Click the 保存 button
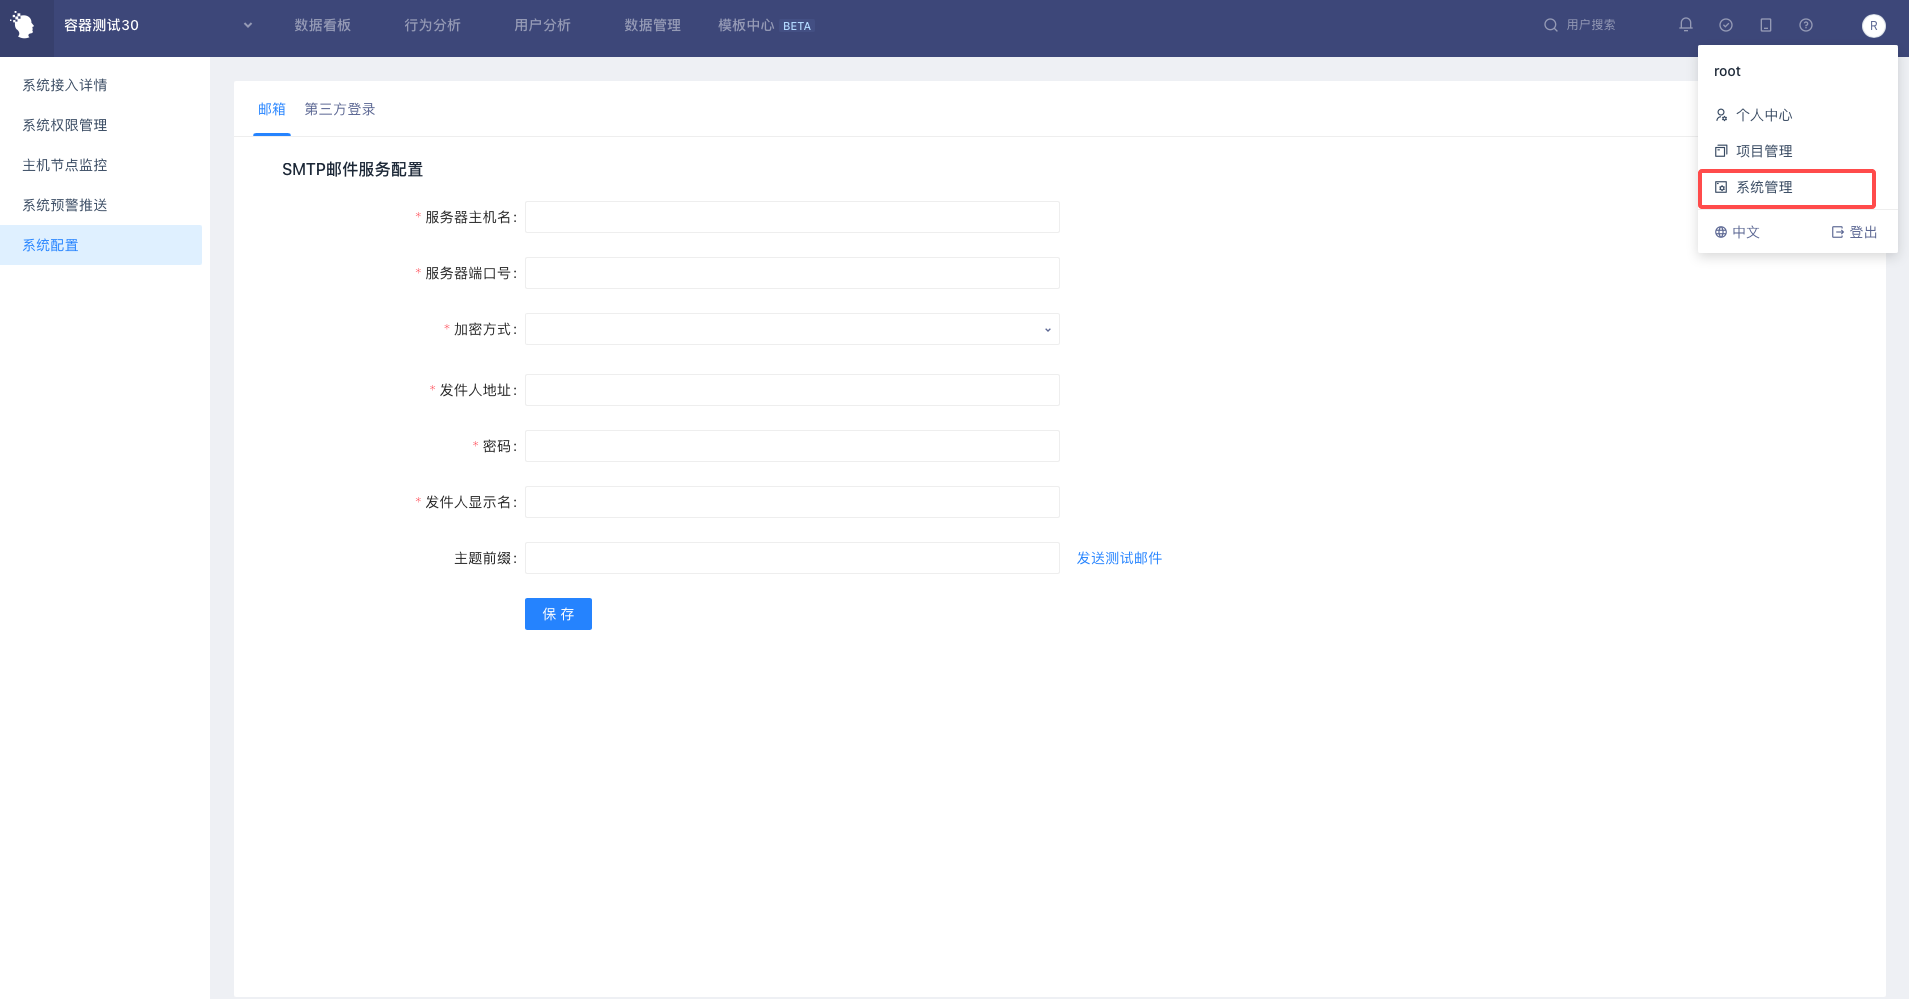The image size is (1909, 999). click(558, 614)
